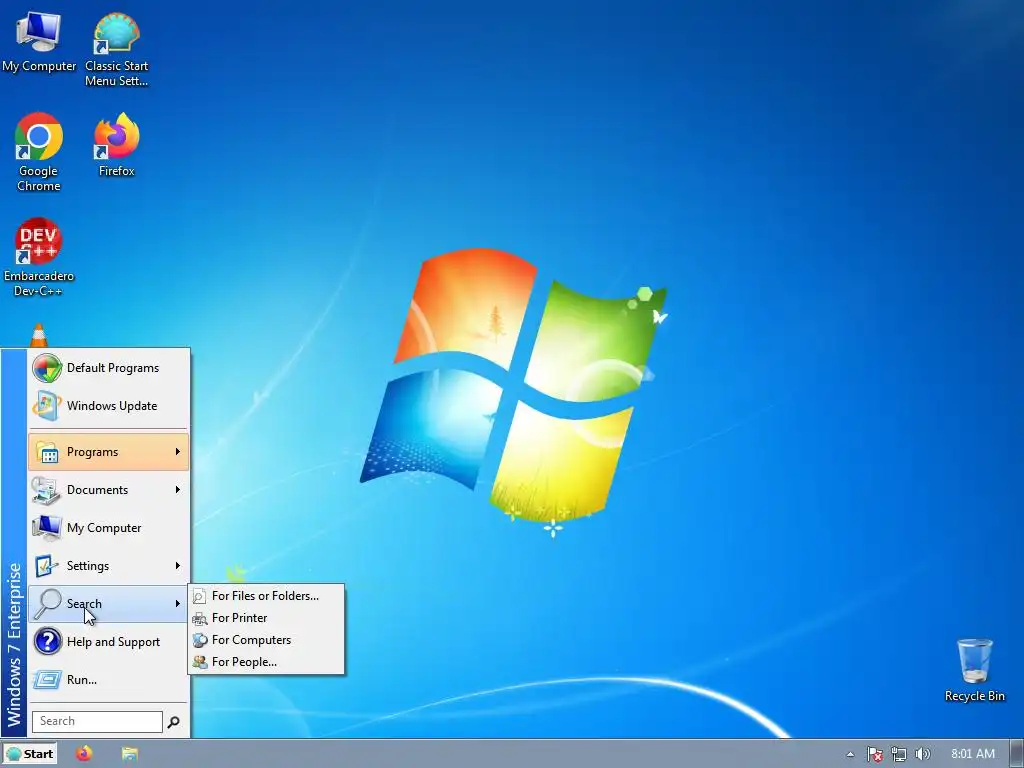Viewport: 1024px width, 768px height.
Task: Click magnifier button beside Start search box
Action: click(x=174, y=722)
